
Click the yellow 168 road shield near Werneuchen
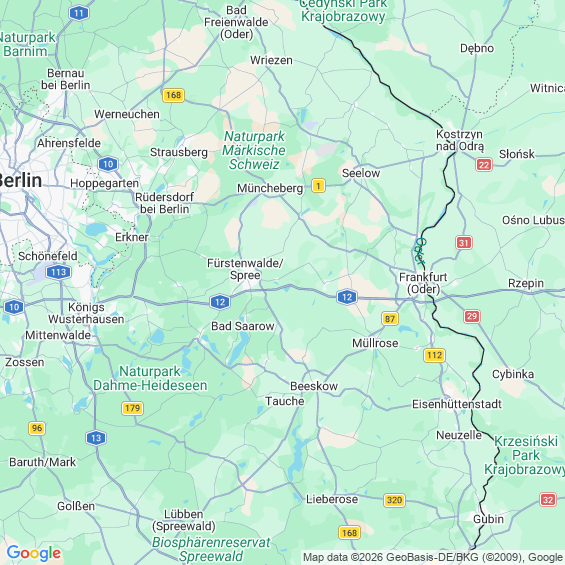point(173,95)
